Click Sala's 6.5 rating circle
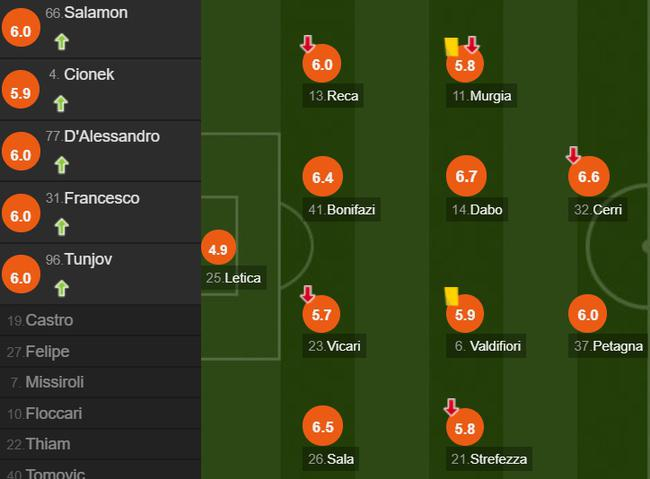 [322, 426]
